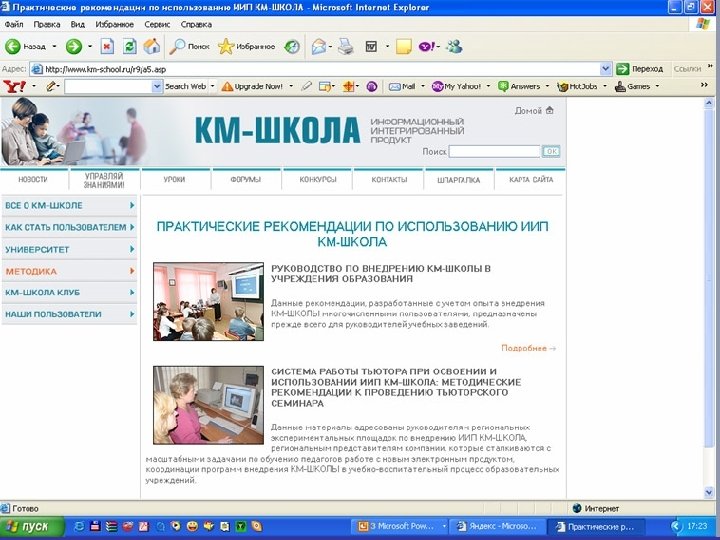Open the КАРТА САЙТА site tab

point(531,180)
